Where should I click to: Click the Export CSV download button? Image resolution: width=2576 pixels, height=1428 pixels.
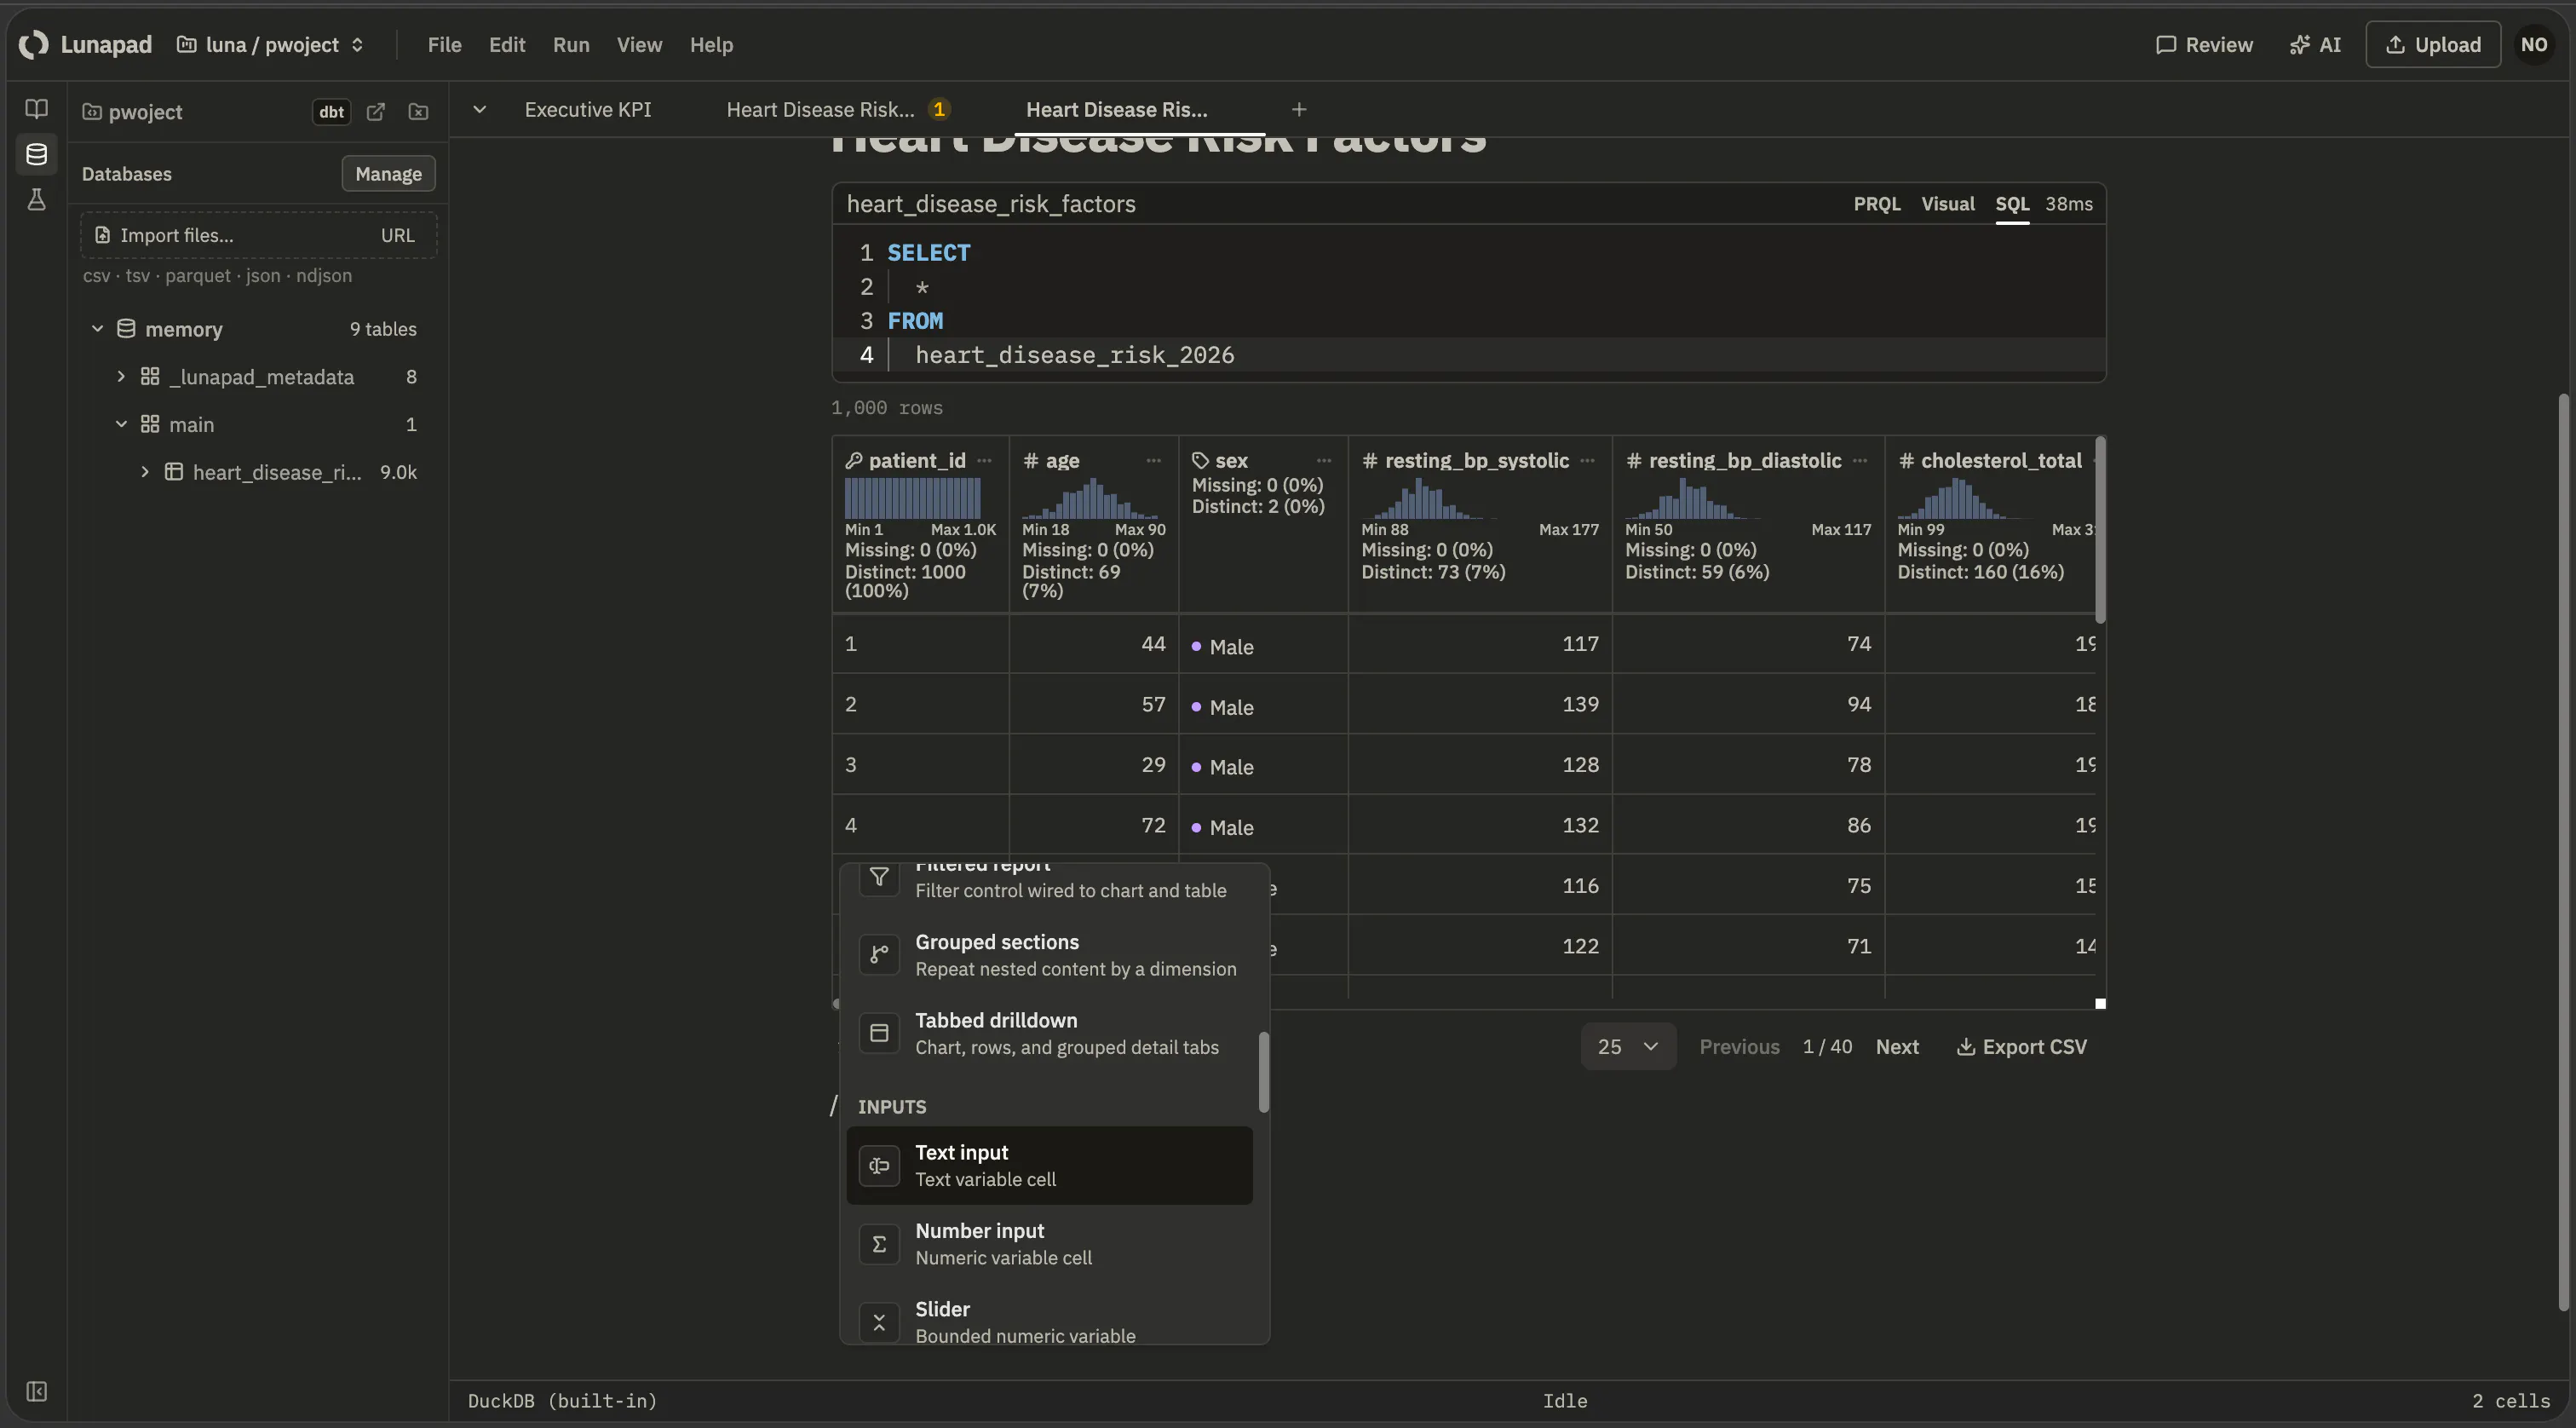[x=2021, y=1046]
